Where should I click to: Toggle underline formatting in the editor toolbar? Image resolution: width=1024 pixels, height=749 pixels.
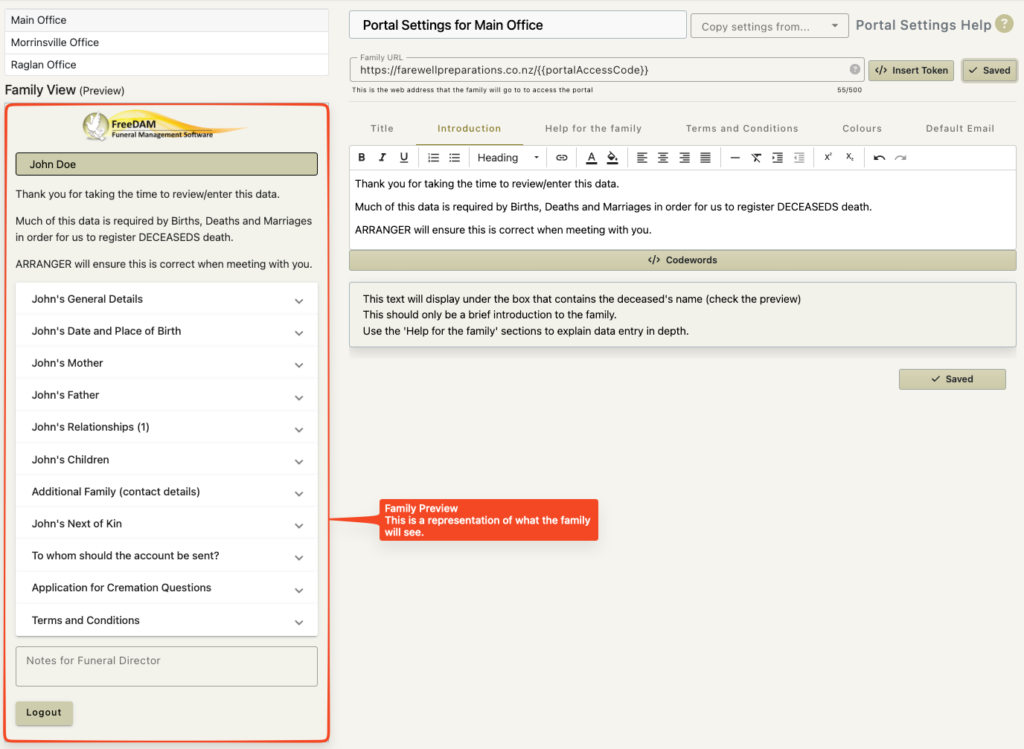point(404,157)
